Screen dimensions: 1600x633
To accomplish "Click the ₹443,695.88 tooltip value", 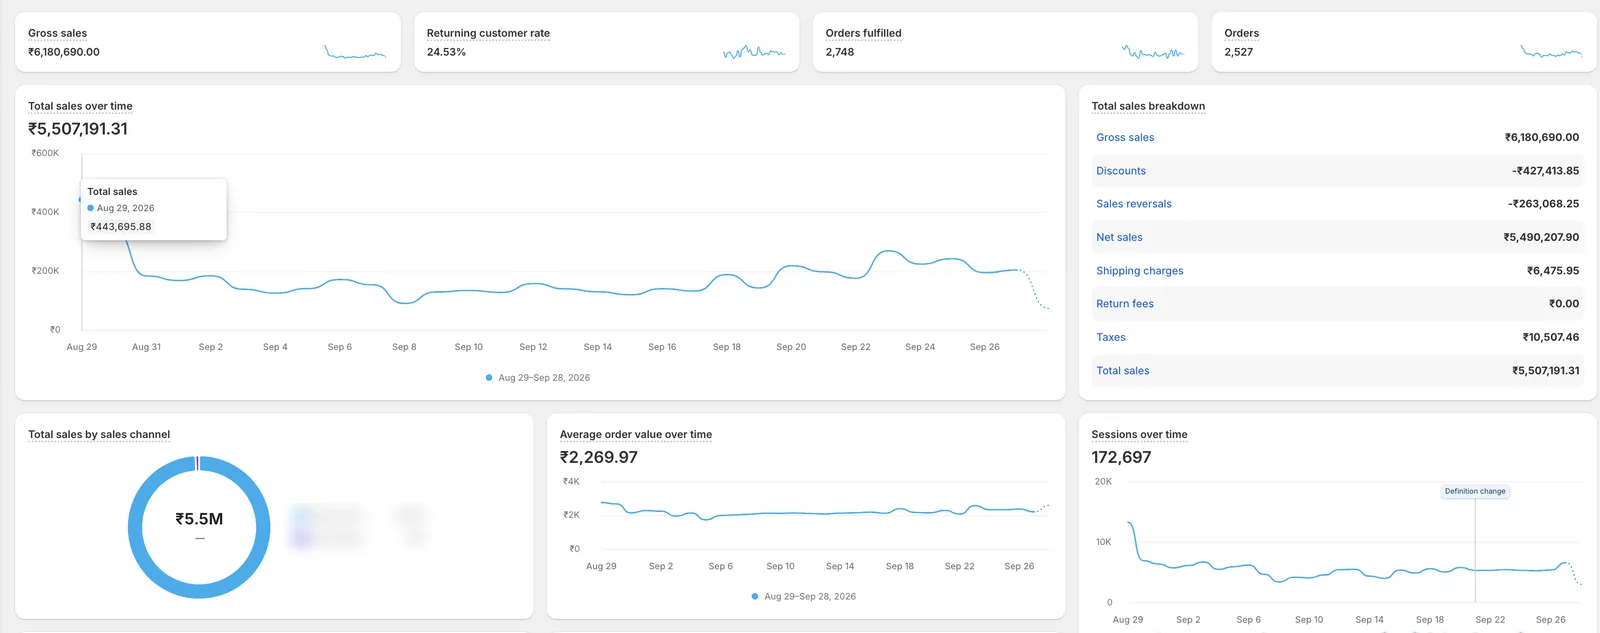I will tap(121, 227).
